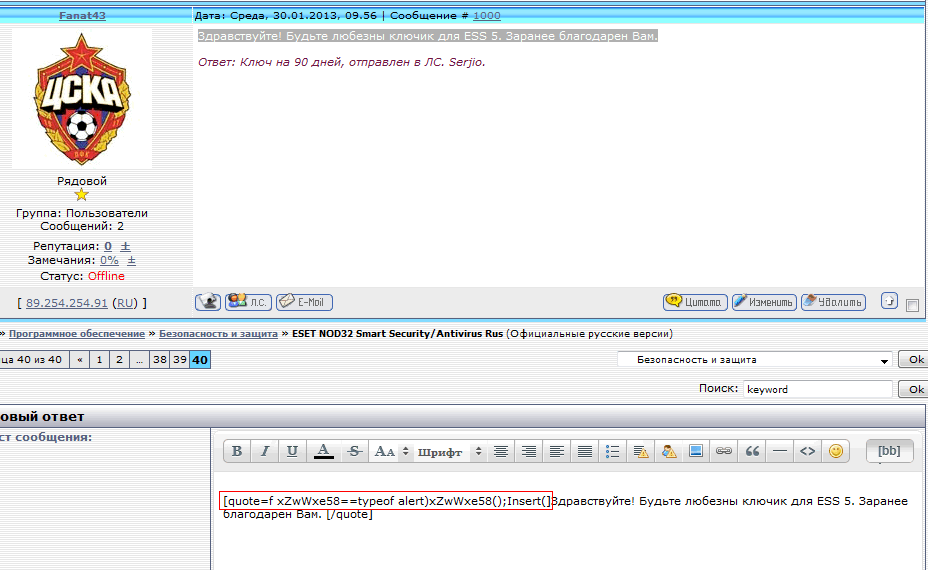
Task: Confirm forum jump with Ok button
Action: point(916,359)
